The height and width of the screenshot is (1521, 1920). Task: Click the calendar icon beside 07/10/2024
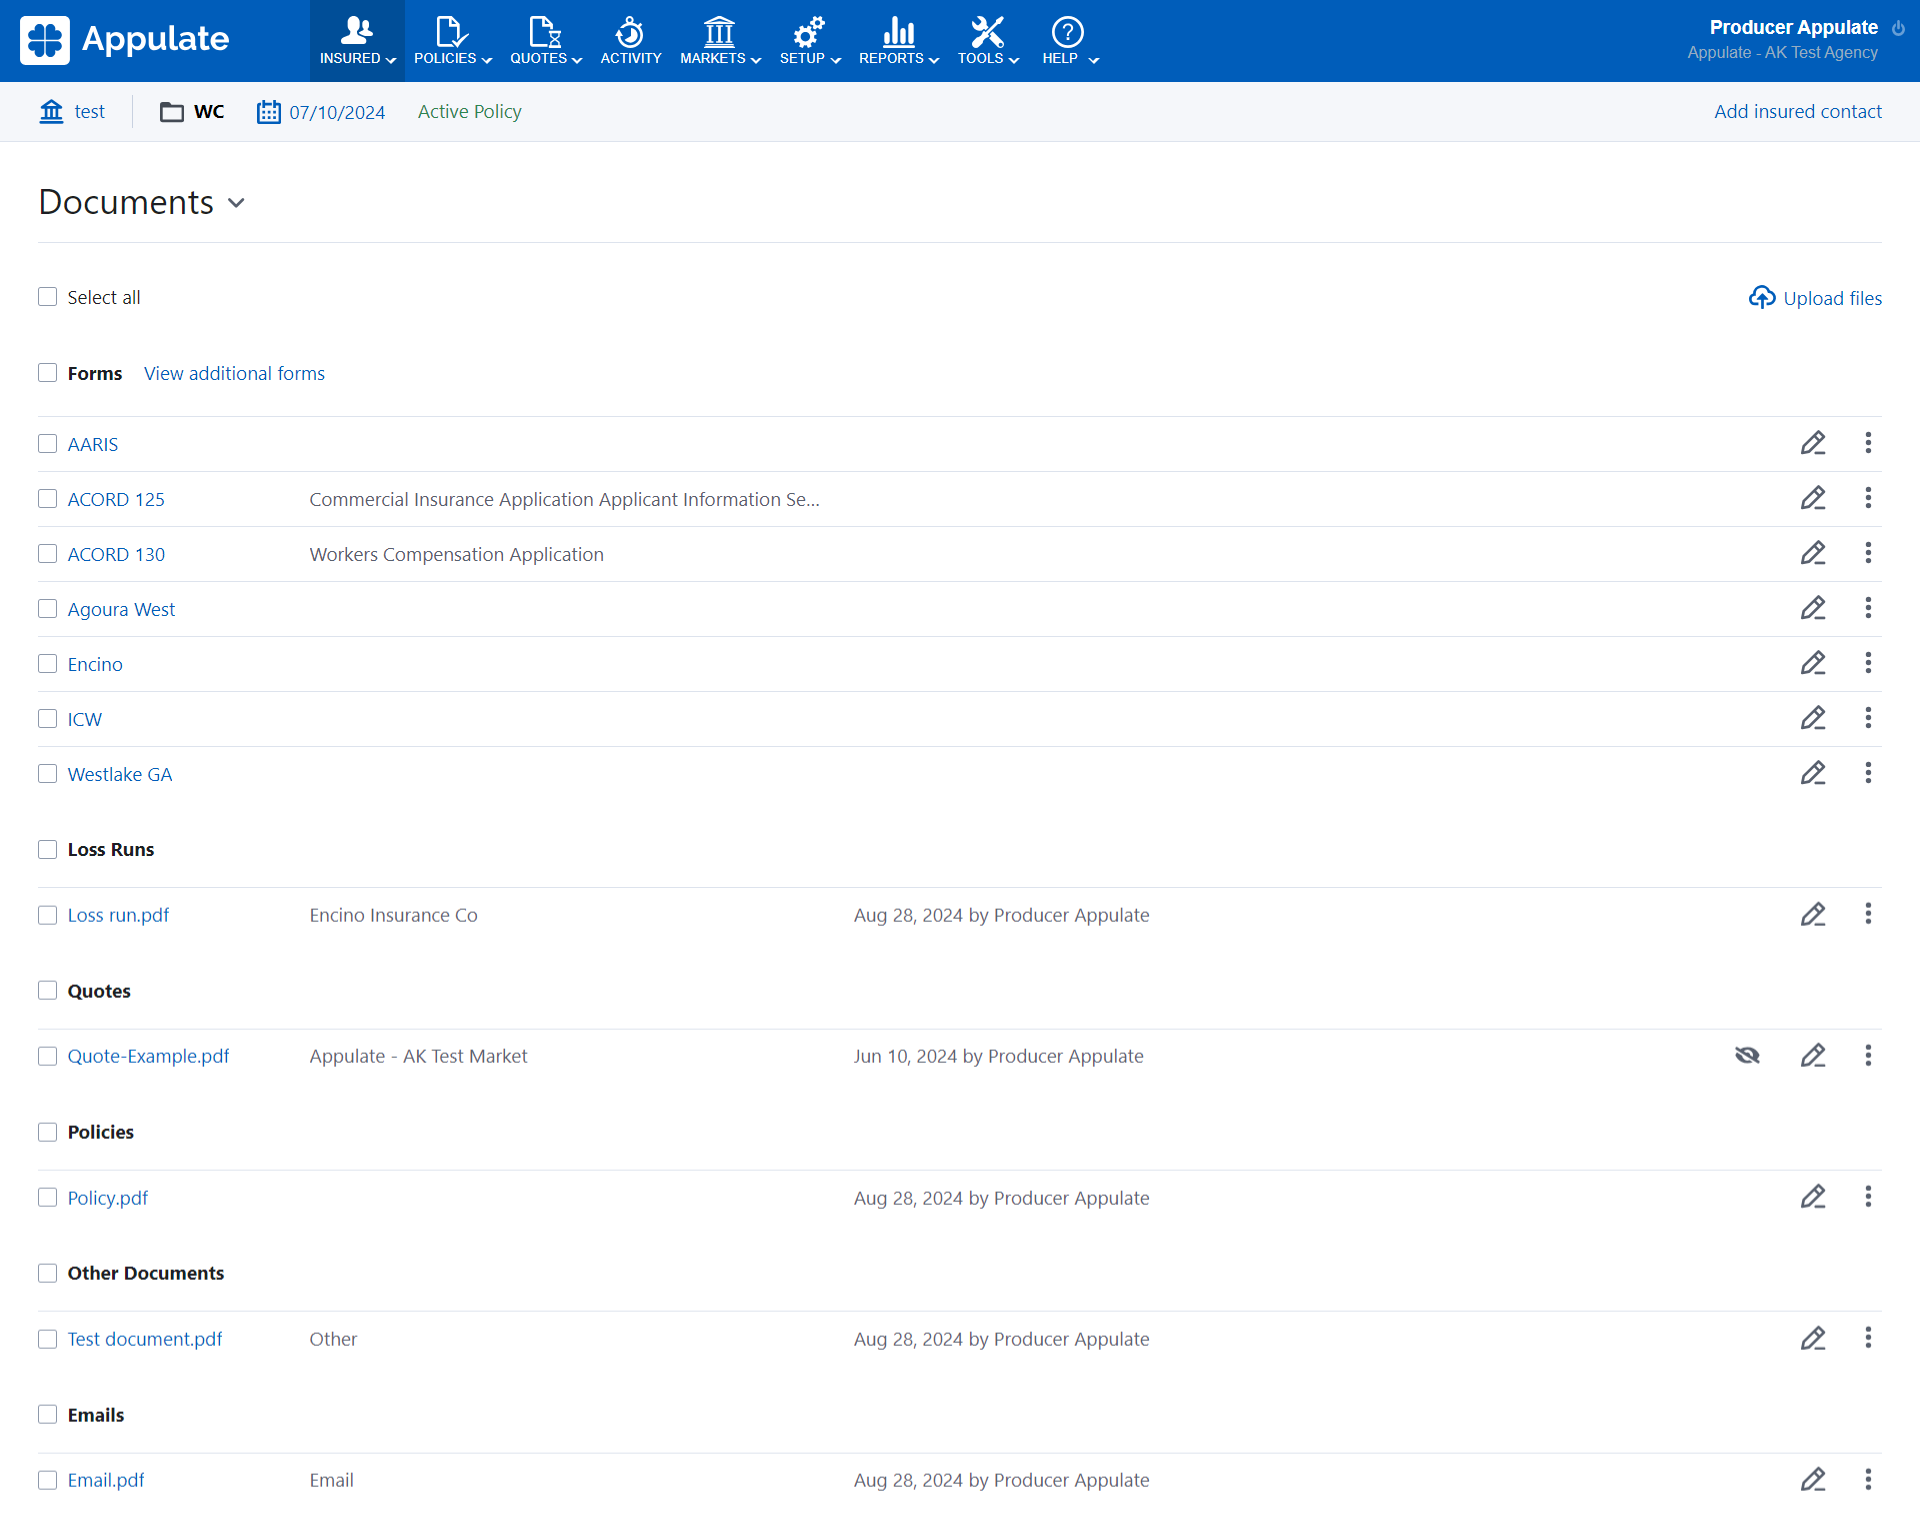coord(268,112)
